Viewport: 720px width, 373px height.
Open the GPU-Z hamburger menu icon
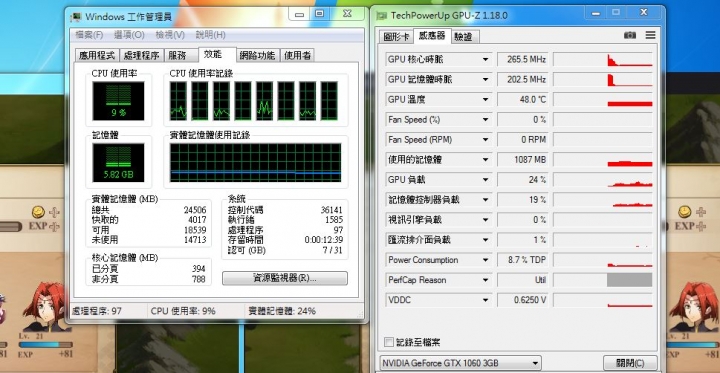[x=650, y=35]
